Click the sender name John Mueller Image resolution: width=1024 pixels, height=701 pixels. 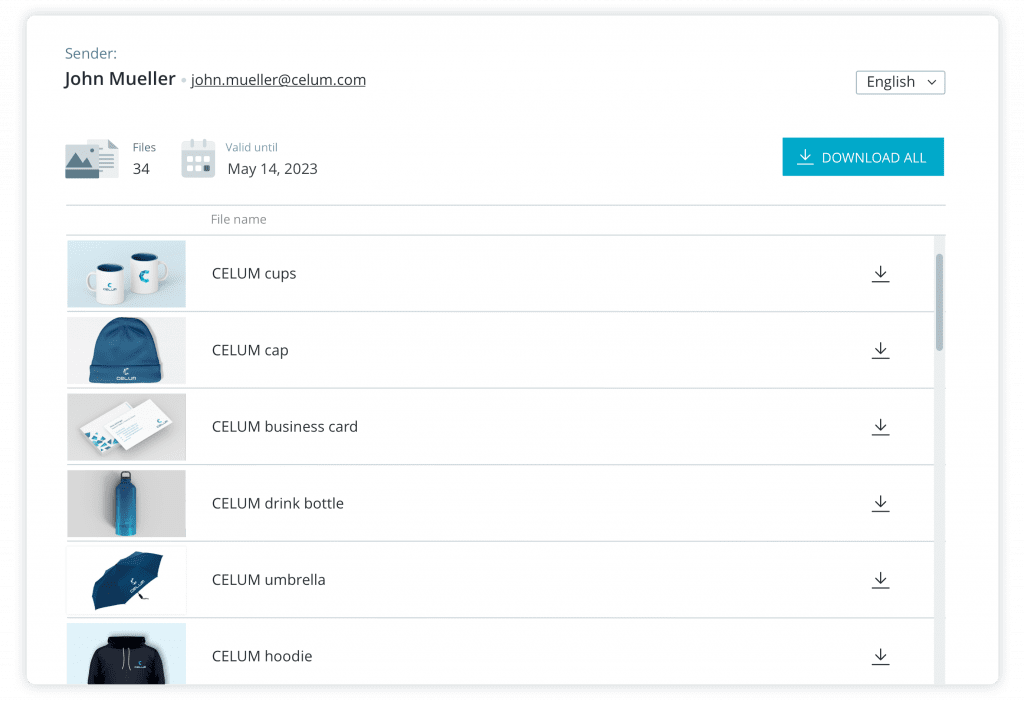(120, 79)
